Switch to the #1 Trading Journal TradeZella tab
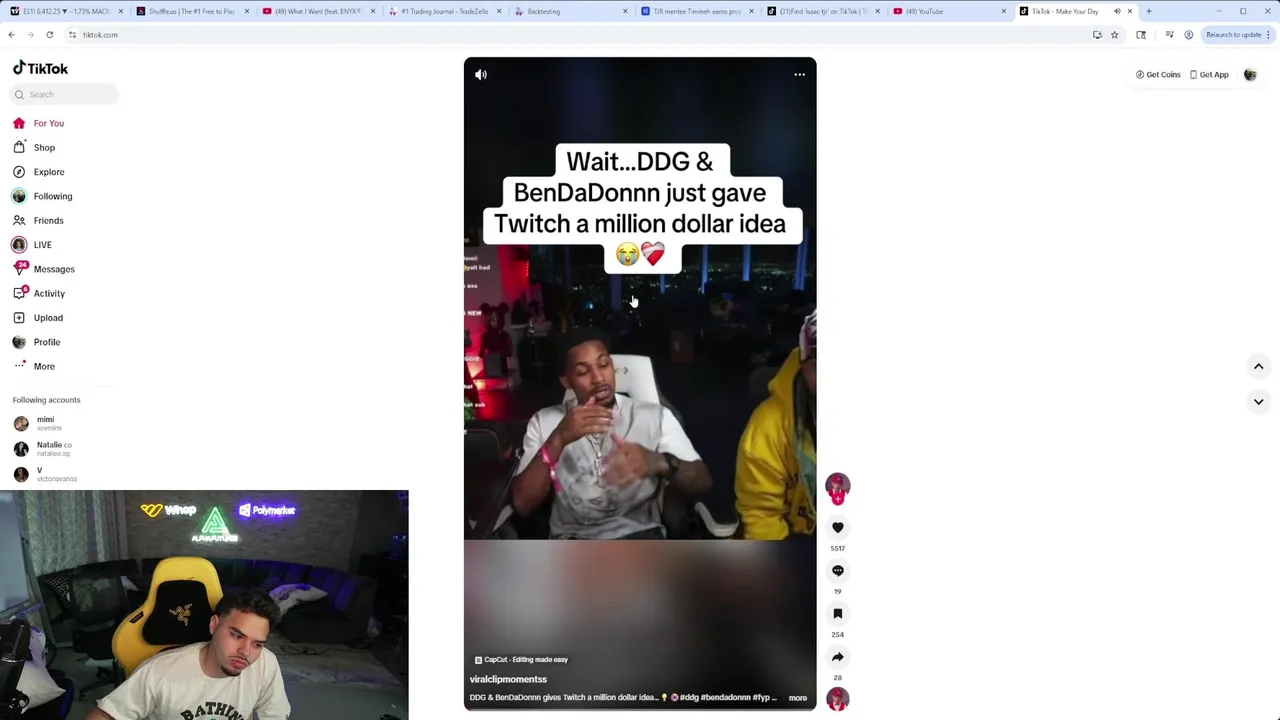Image resolution: width=1280 pixels, height=720 pixels. point(444,11)
